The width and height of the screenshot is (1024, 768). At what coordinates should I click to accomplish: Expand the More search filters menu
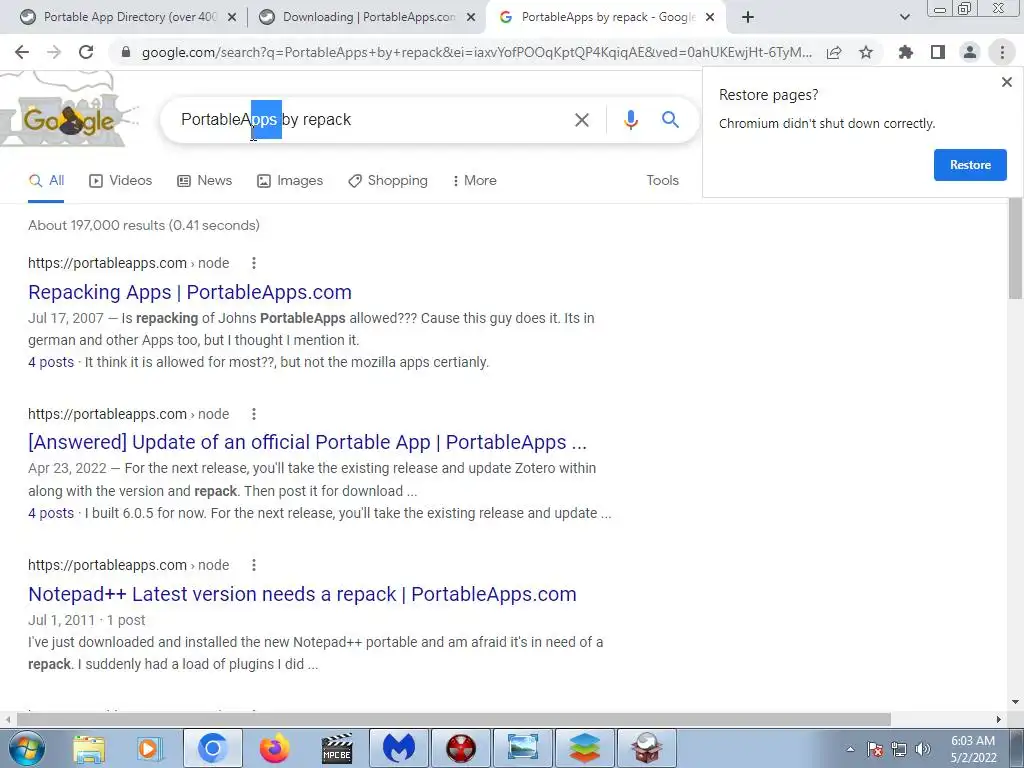(474, 180)
